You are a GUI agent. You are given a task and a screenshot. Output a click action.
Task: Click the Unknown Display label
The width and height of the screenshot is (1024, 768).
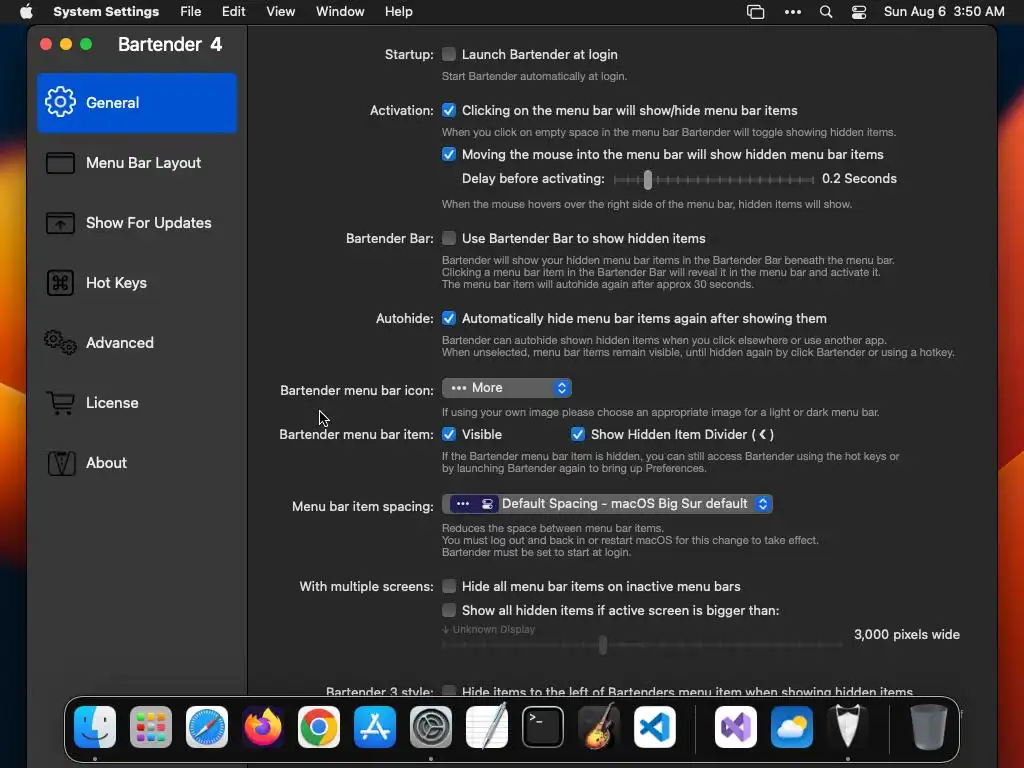pyautogui.click(x=488, y=630)
